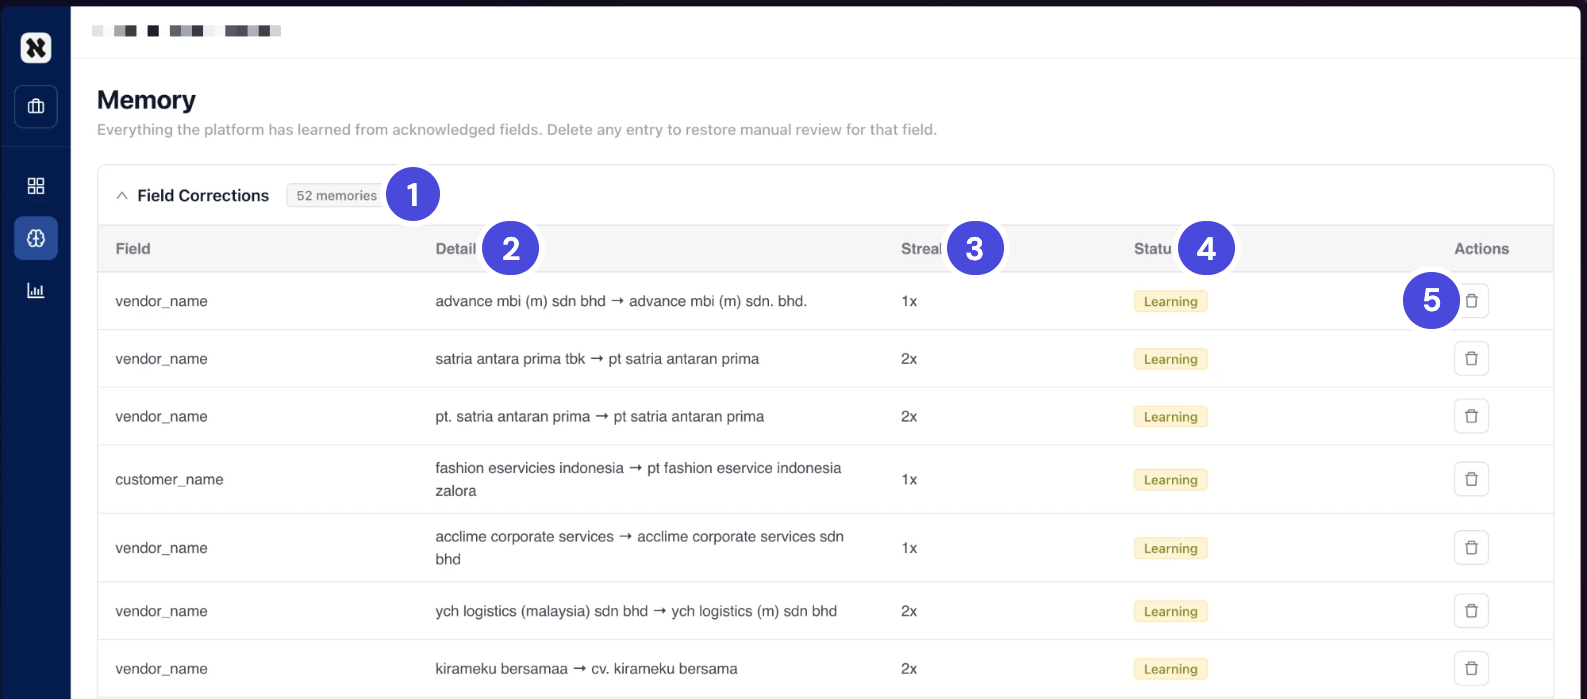Click Learning status for fashion eservicies row
Screen dimensions: 1587x699
1170,480
